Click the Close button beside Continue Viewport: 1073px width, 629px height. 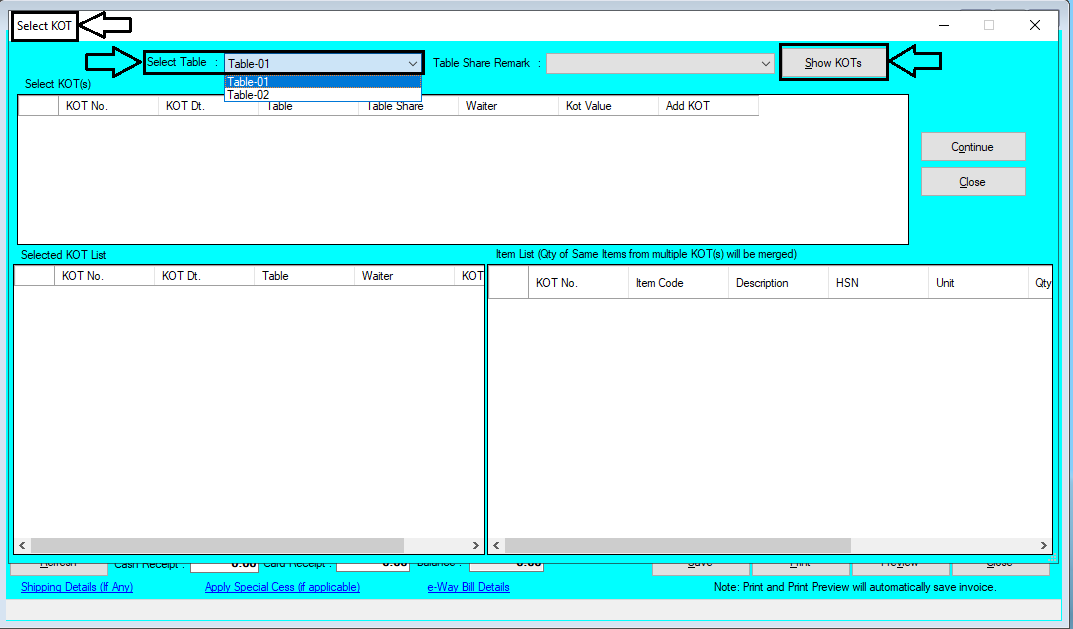point(972,181)
